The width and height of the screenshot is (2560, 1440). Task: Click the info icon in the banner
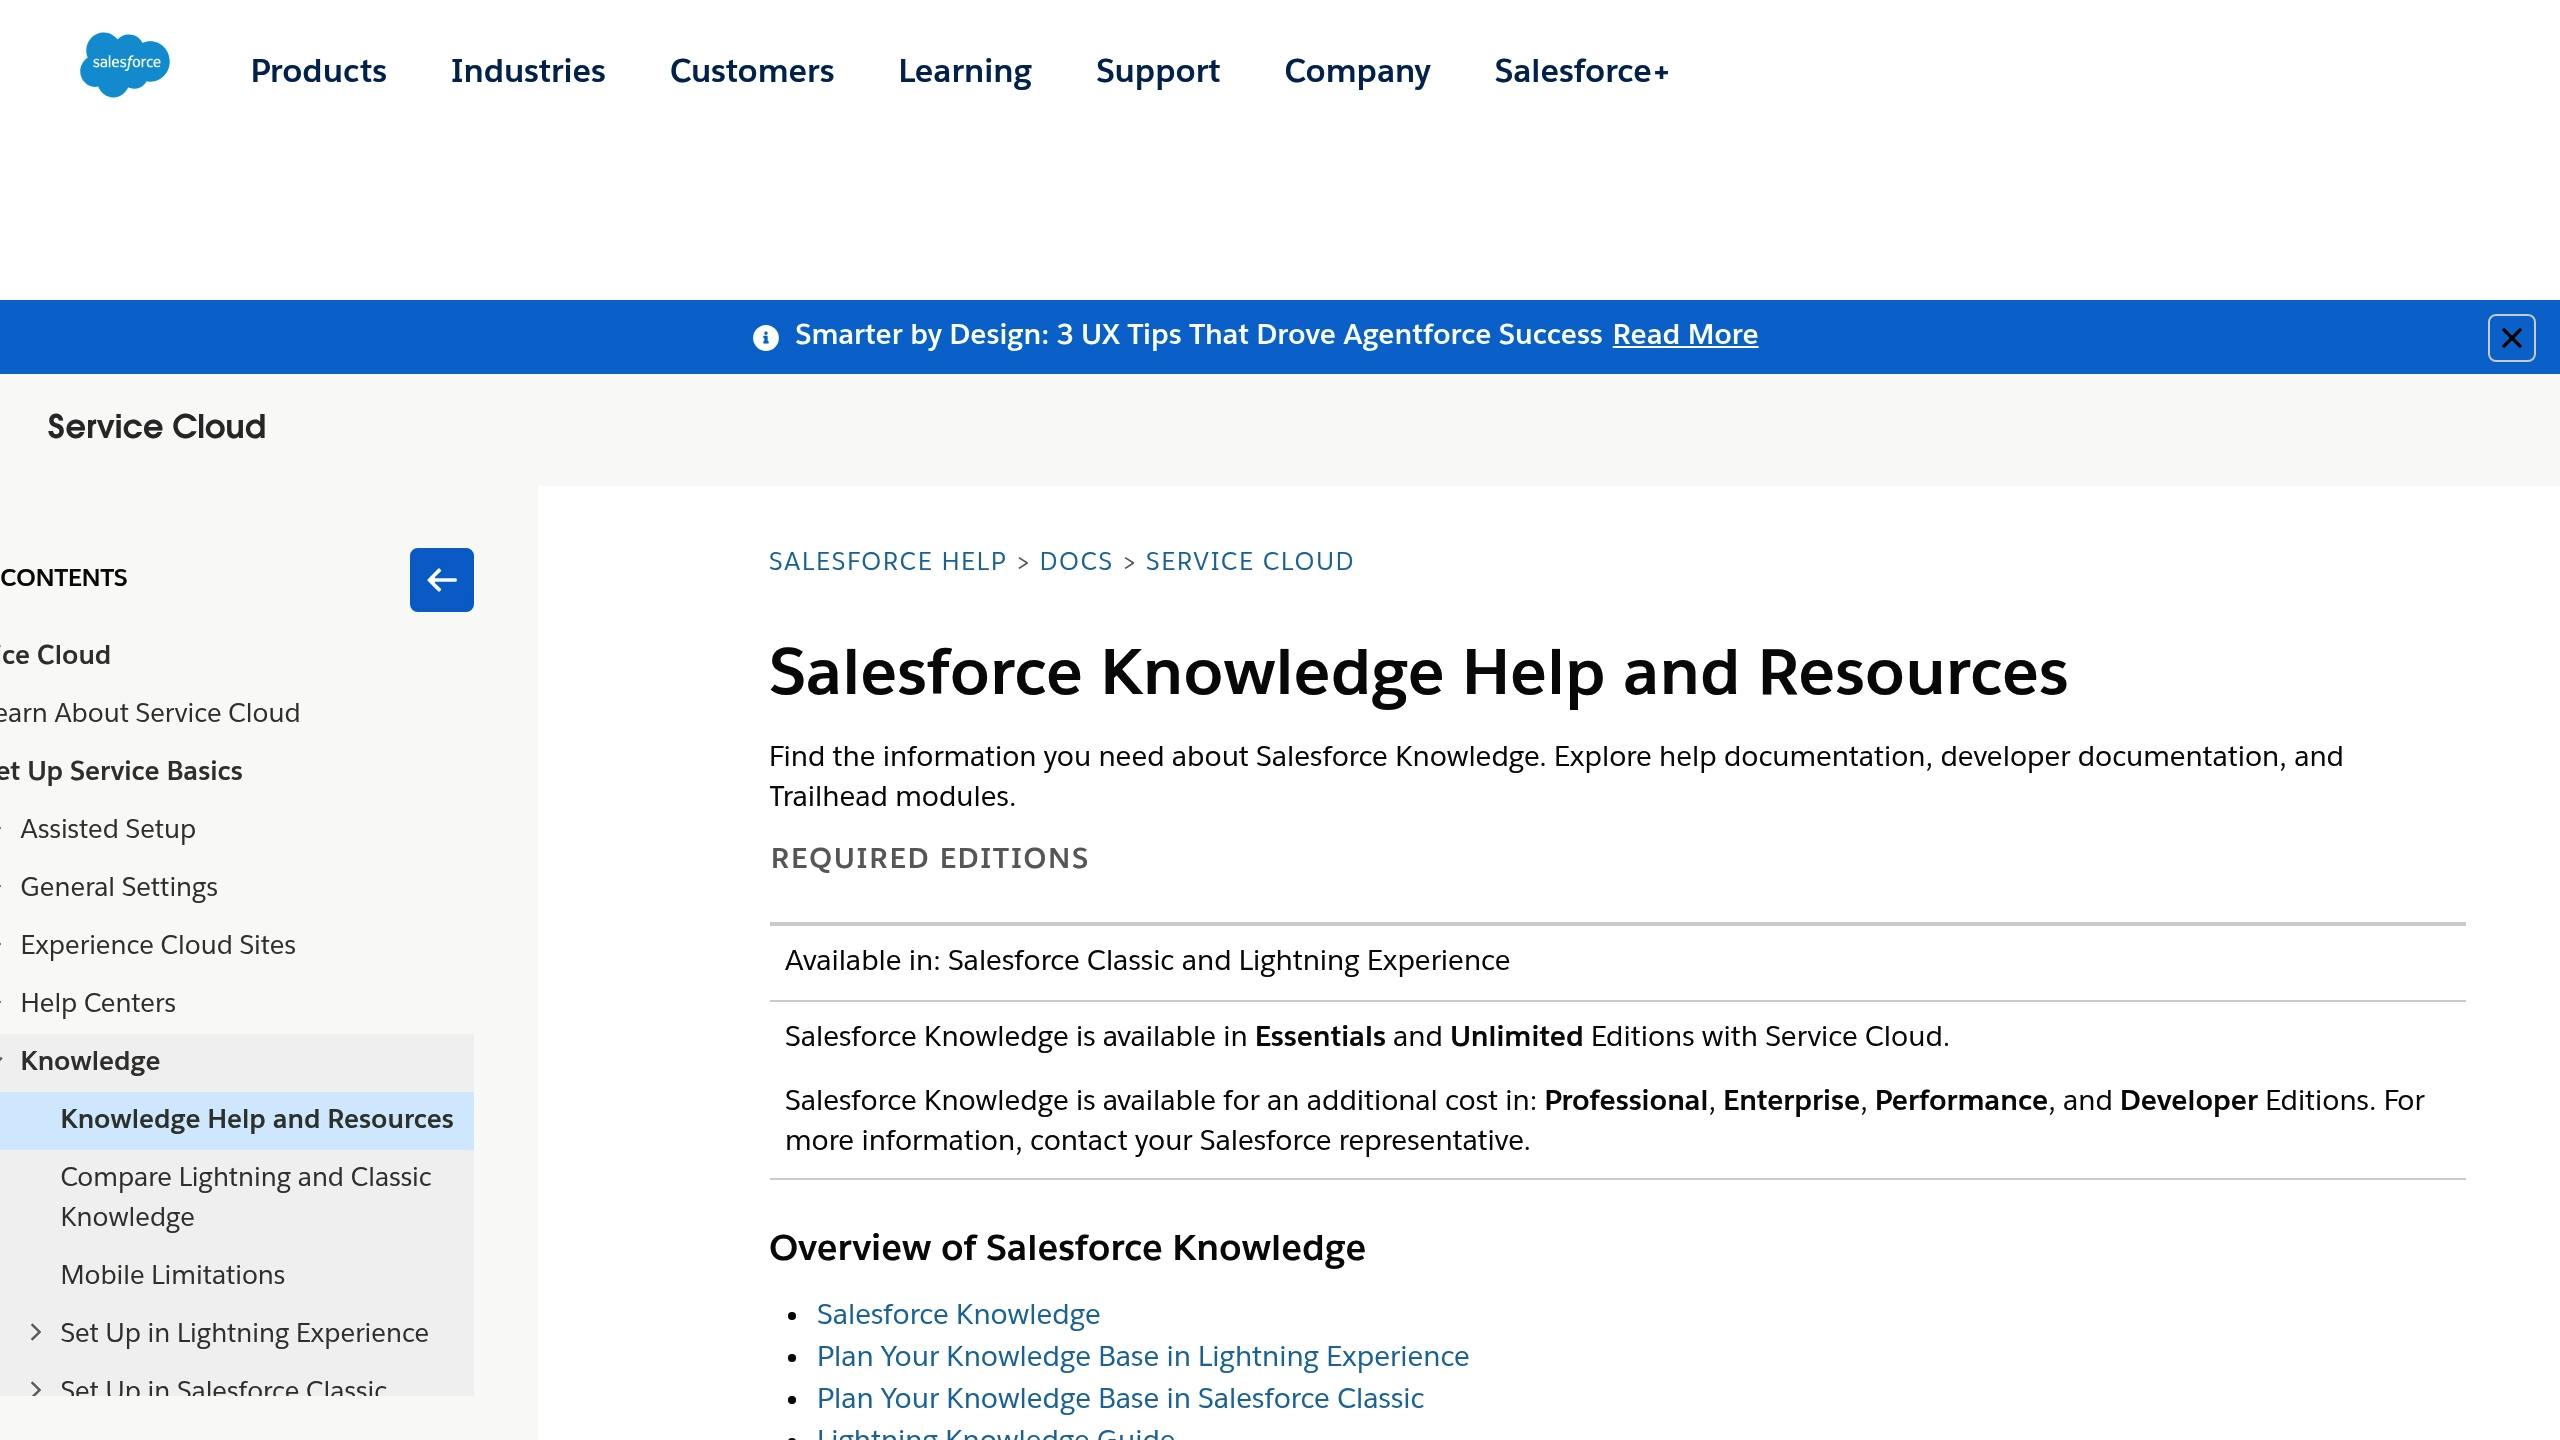click(765, 338)
